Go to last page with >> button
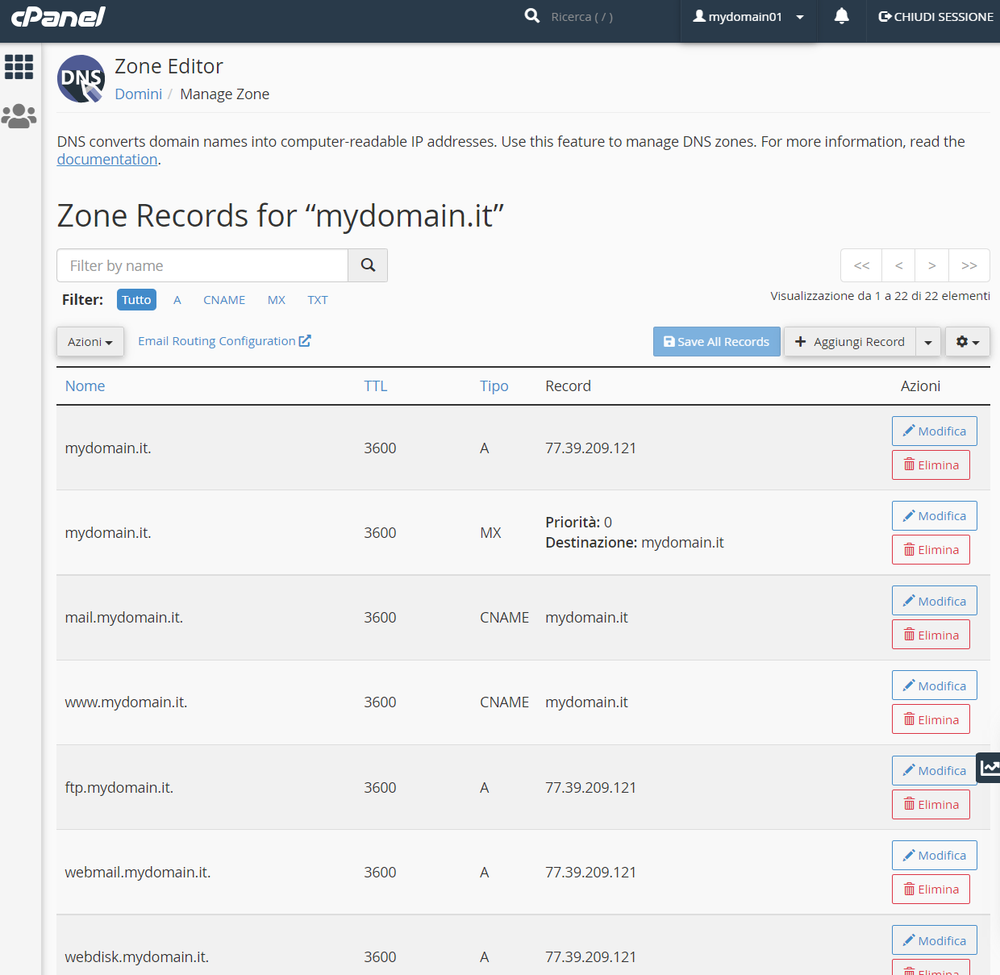Screen dimensions: 1000x975 (969, 265)
